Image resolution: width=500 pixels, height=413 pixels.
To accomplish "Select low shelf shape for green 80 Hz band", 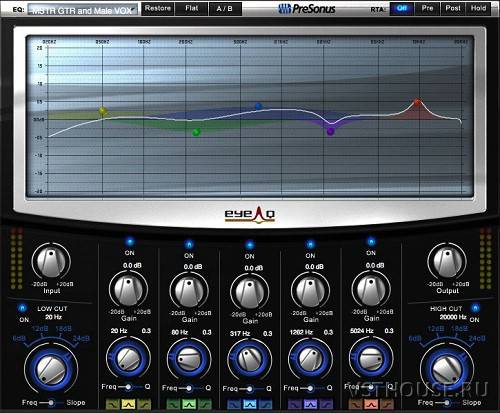I will coord(173,405).
